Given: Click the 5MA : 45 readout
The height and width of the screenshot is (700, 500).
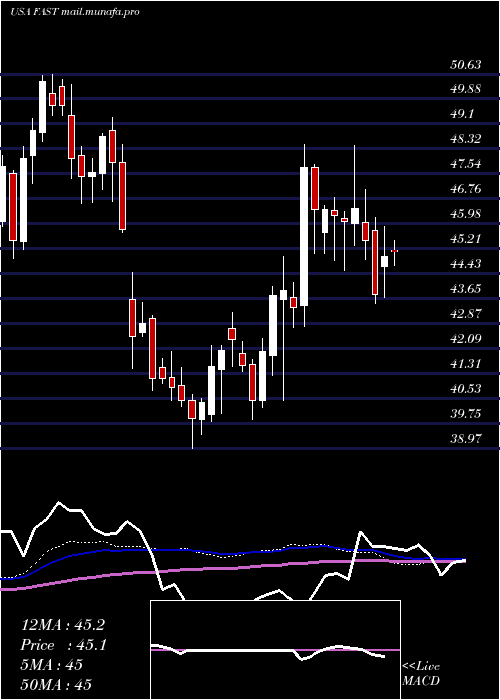Looking at the screenshot, I should (x=52, y=665).
